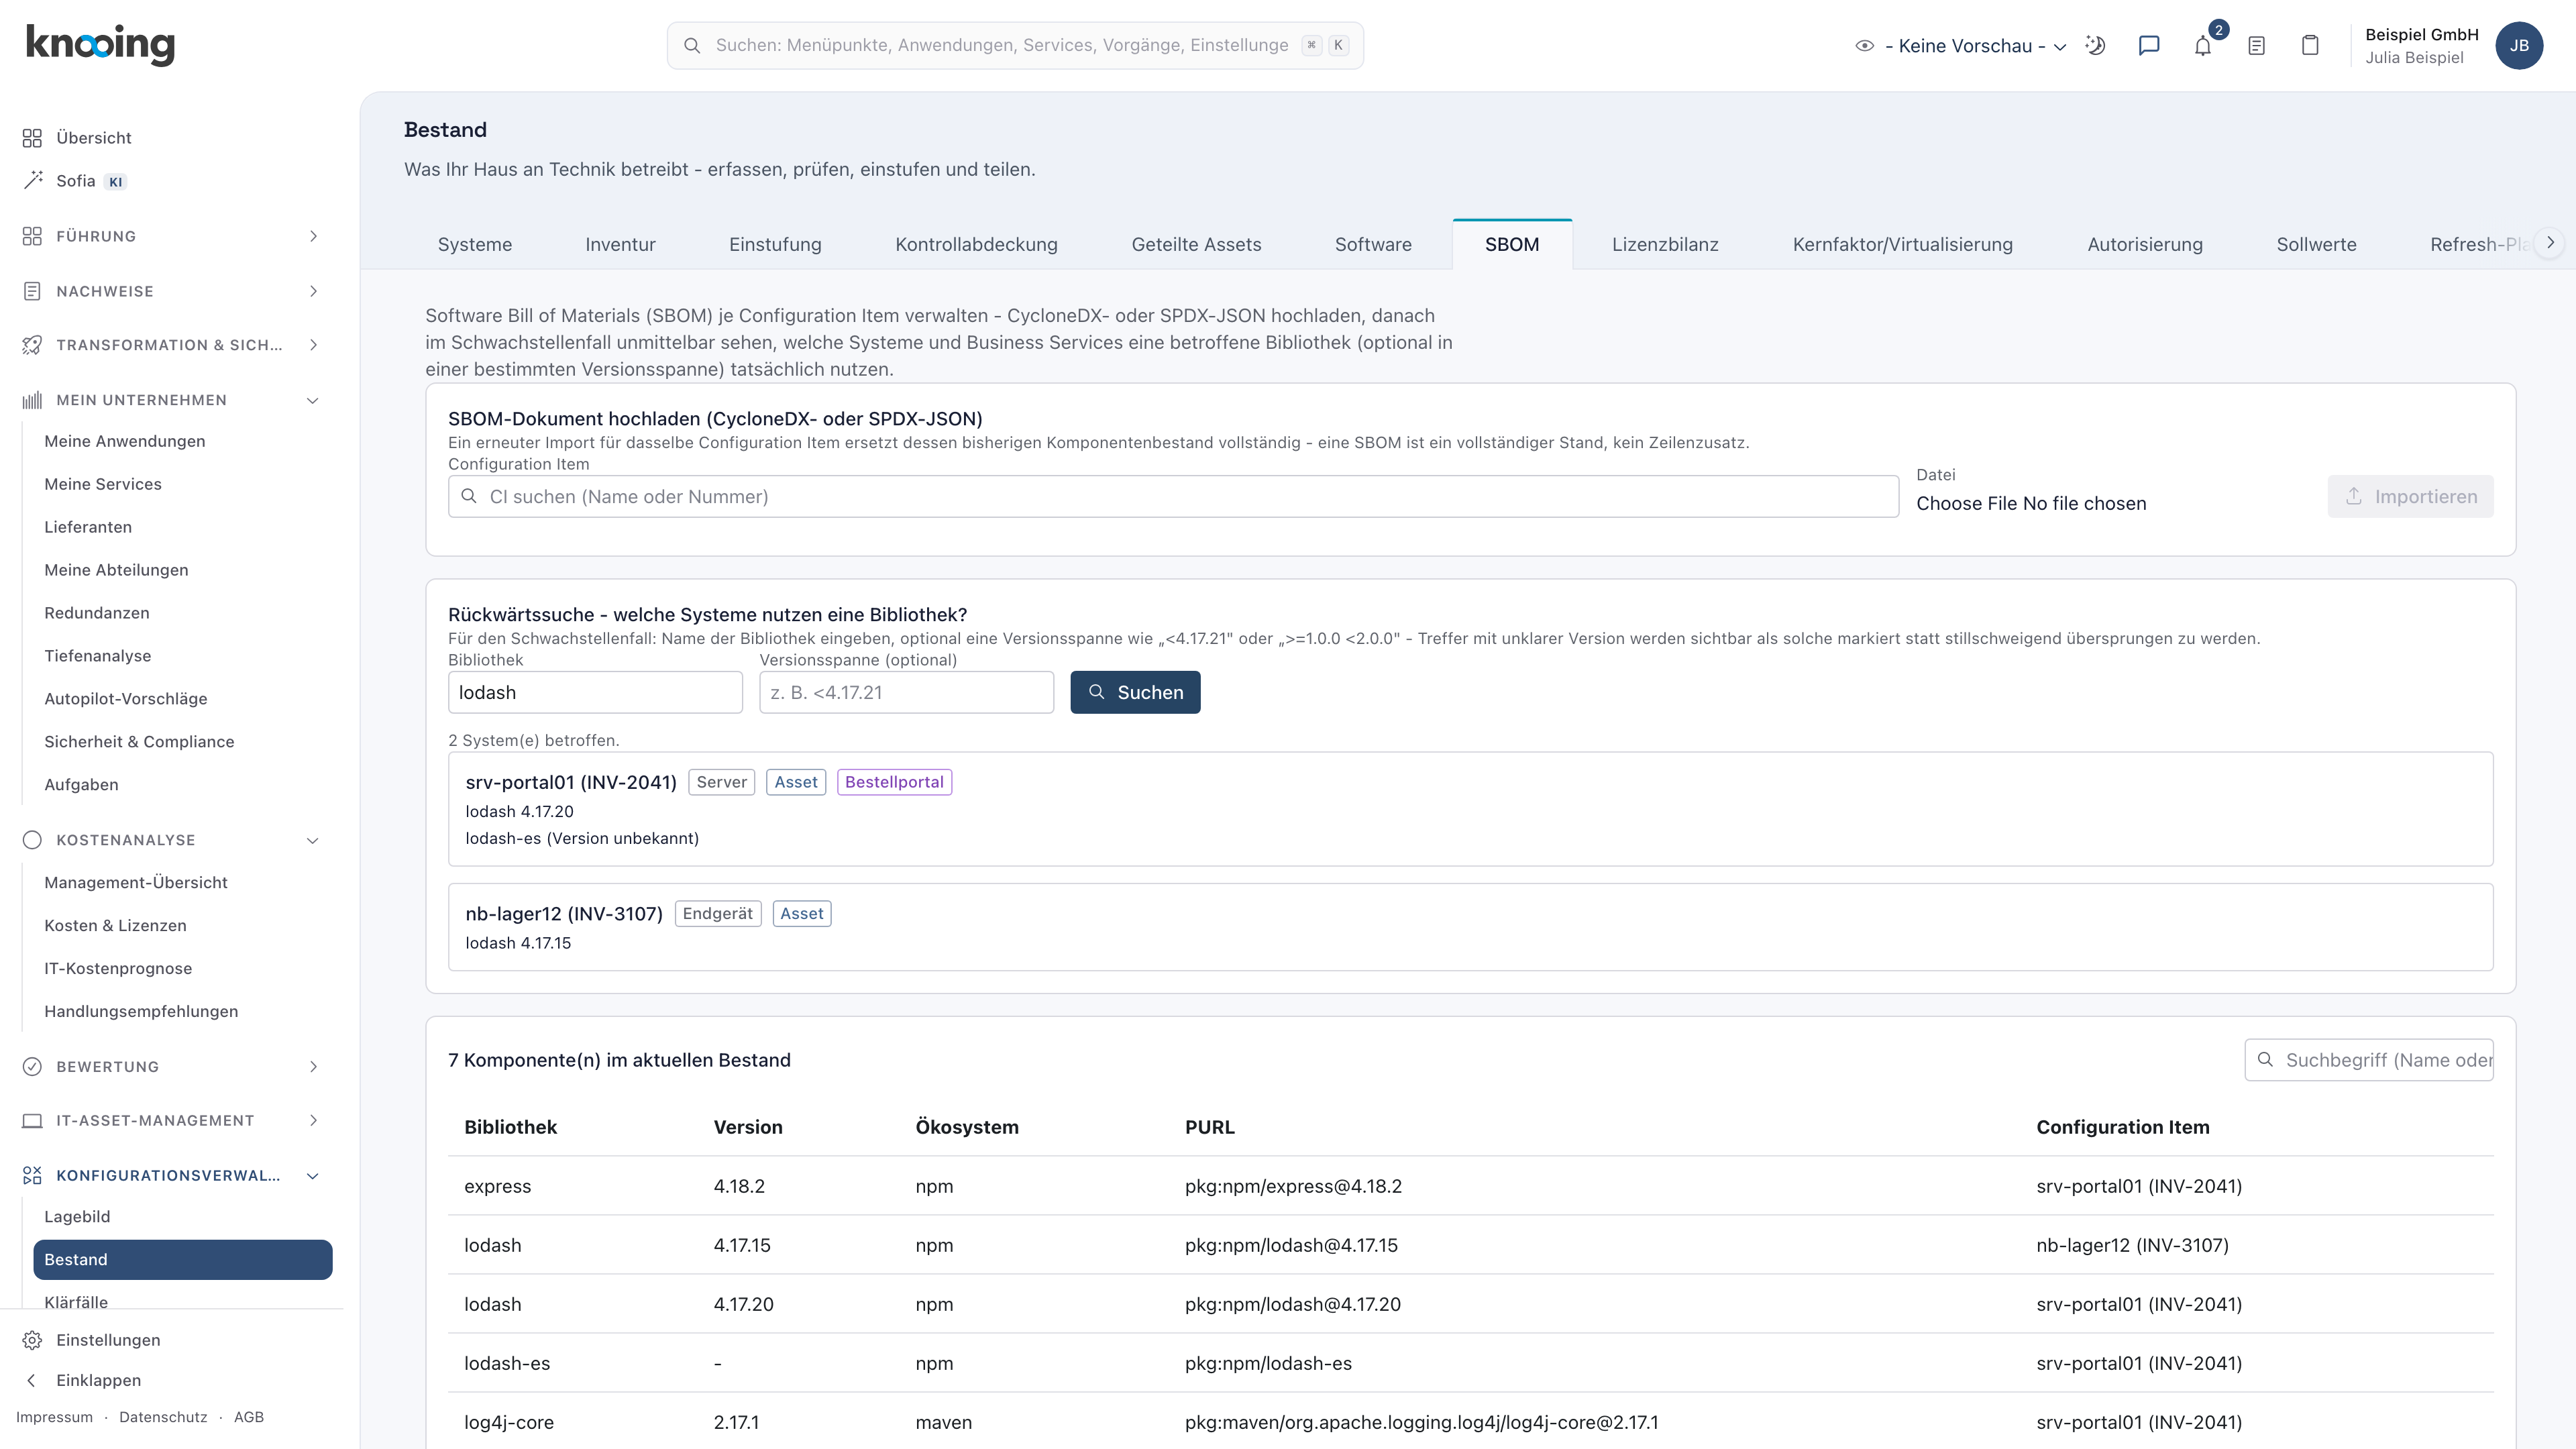Open the chat messages icon

coord(2149,45)
